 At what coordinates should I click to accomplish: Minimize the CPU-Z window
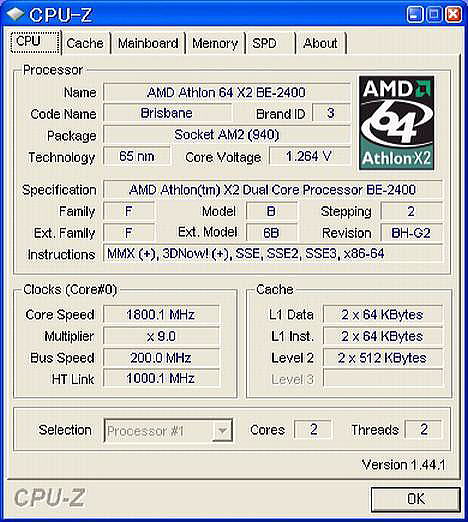click(415, 14)
